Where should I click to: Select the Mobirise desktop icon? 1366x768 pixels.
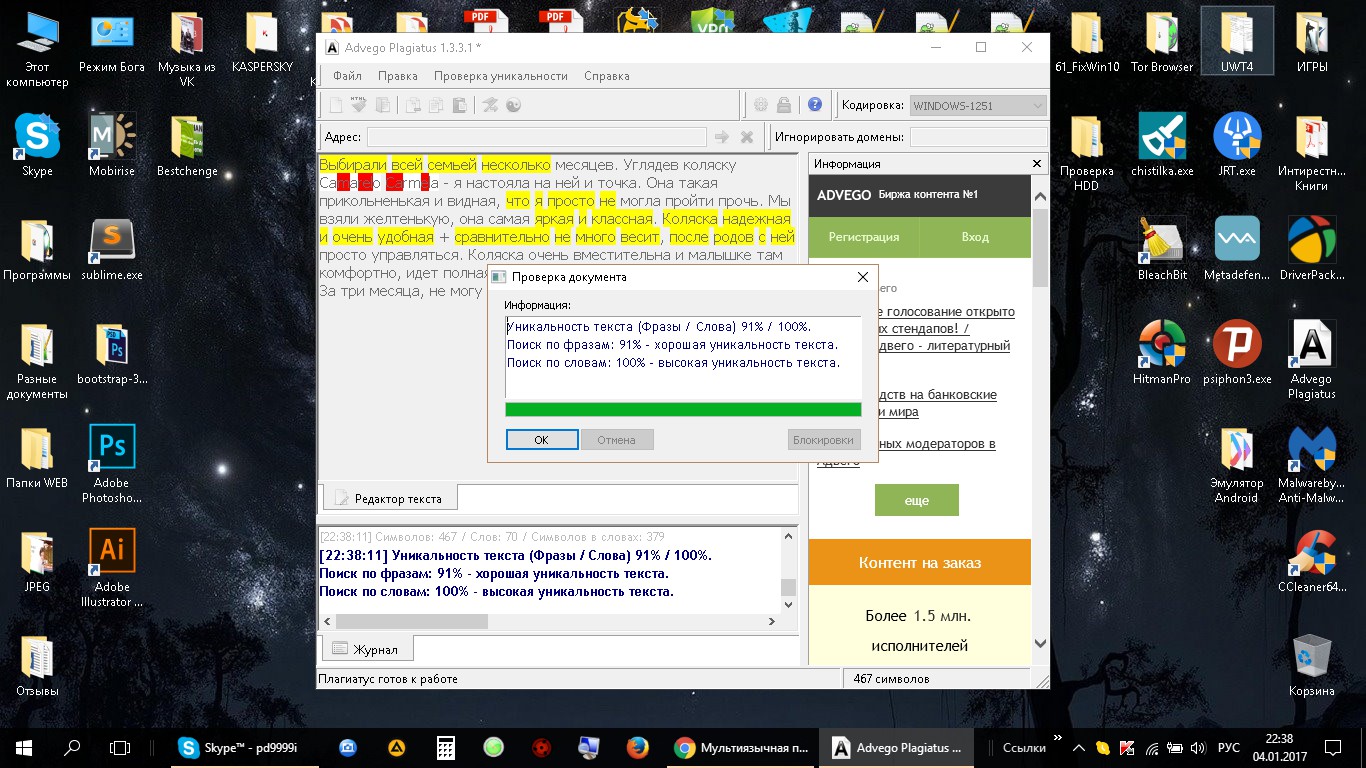click(x=112, y=145)
